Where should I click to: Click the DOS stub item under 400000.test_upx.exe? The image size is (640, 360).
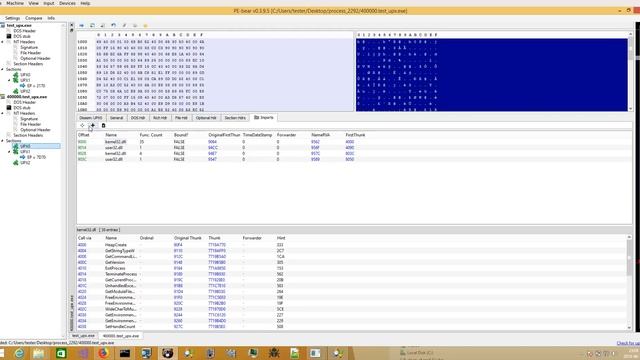point(22,108)
